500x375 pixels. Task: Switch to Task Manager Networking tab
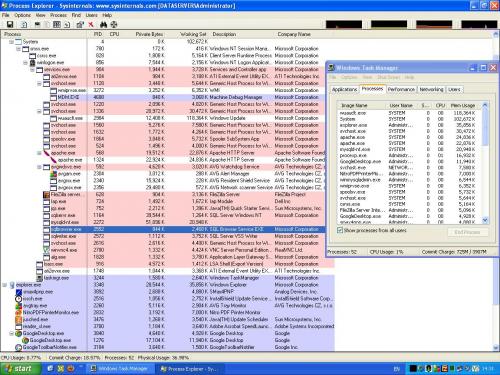[x=431, y=89]
